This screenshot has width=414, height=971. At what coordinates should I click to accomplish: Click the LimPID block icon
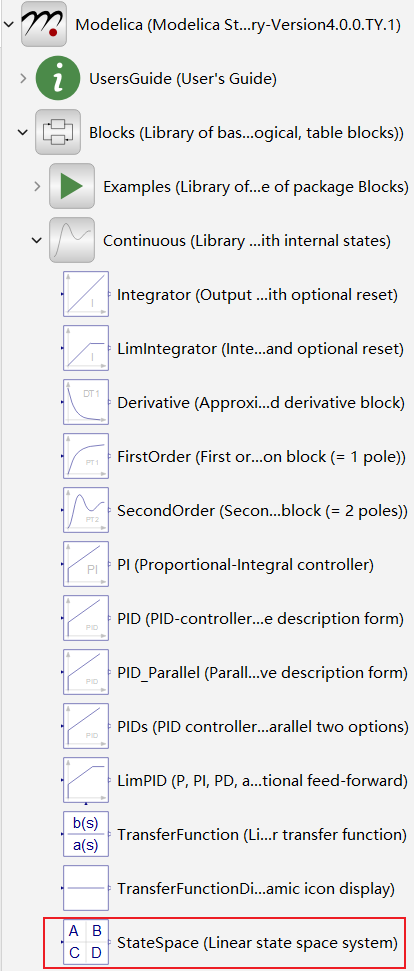(x=85, y=780)
